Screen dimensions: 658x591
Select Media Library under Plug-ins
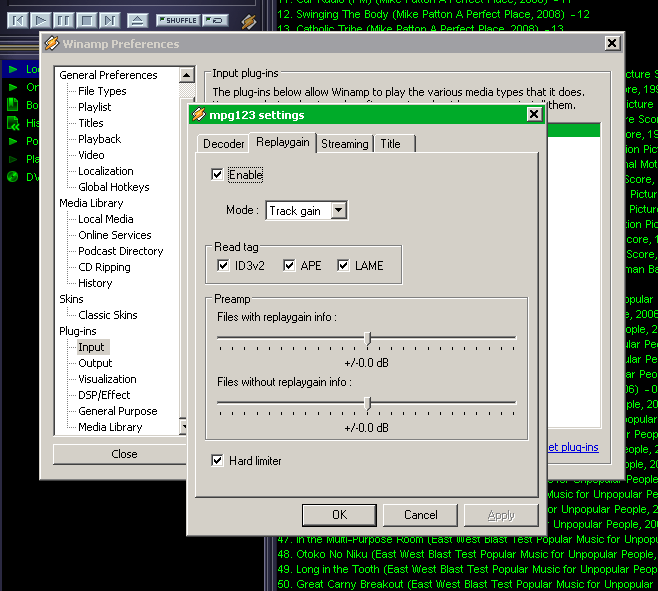point(110,427)
